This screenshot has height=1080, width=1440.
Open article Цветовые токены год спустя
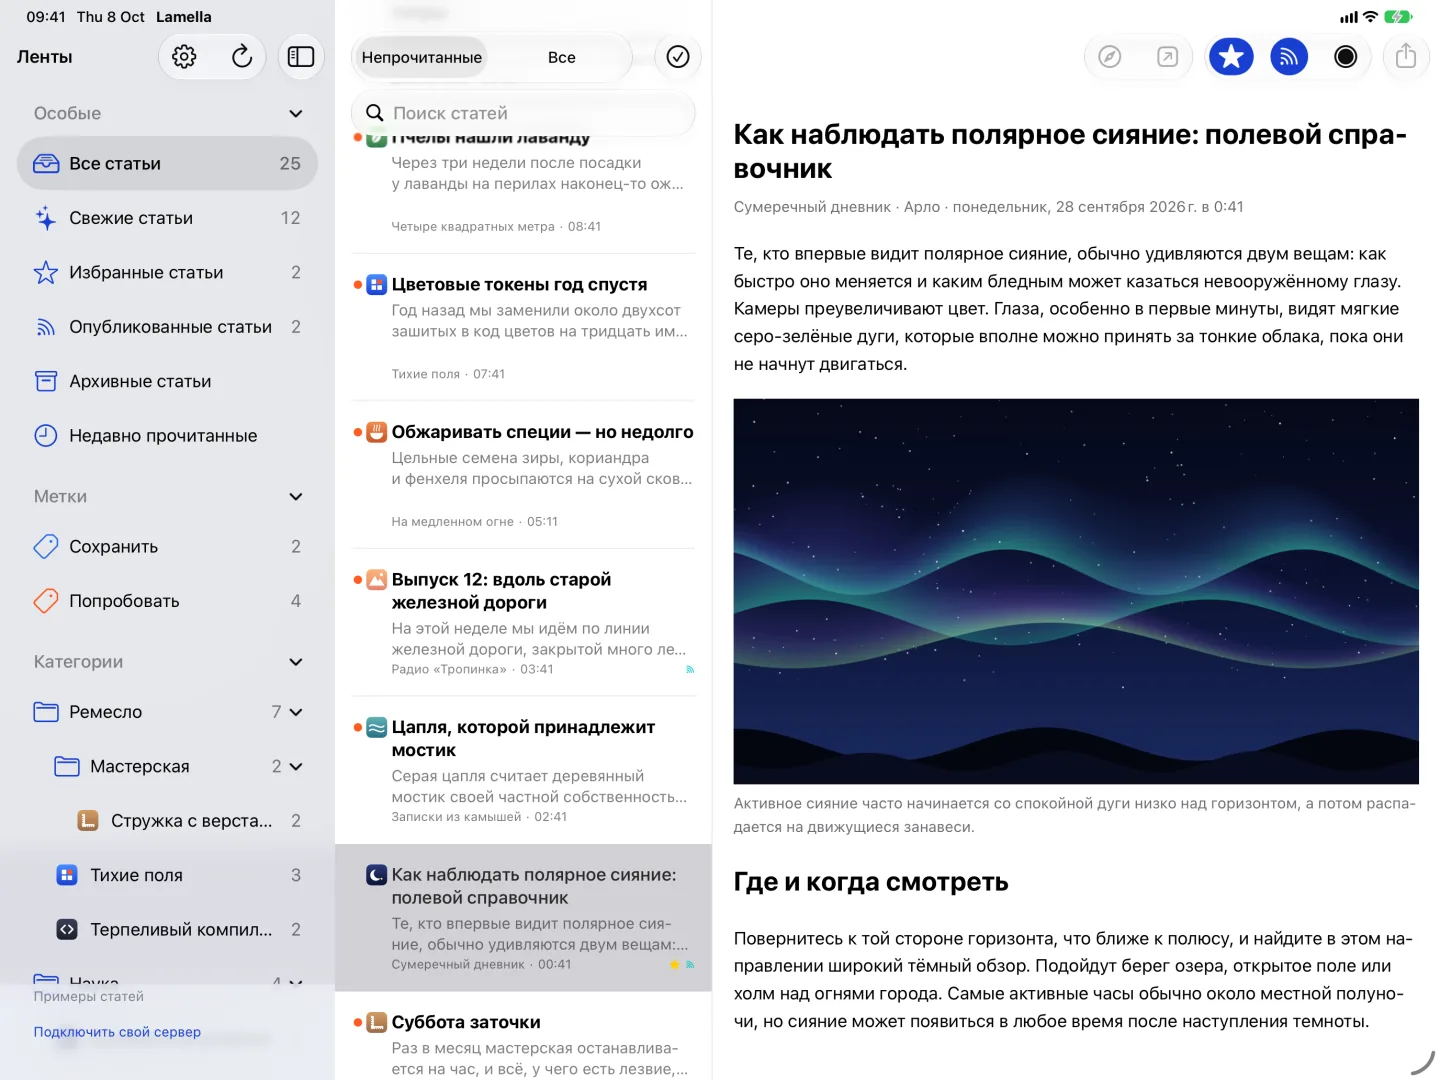[x=524, y=327]
